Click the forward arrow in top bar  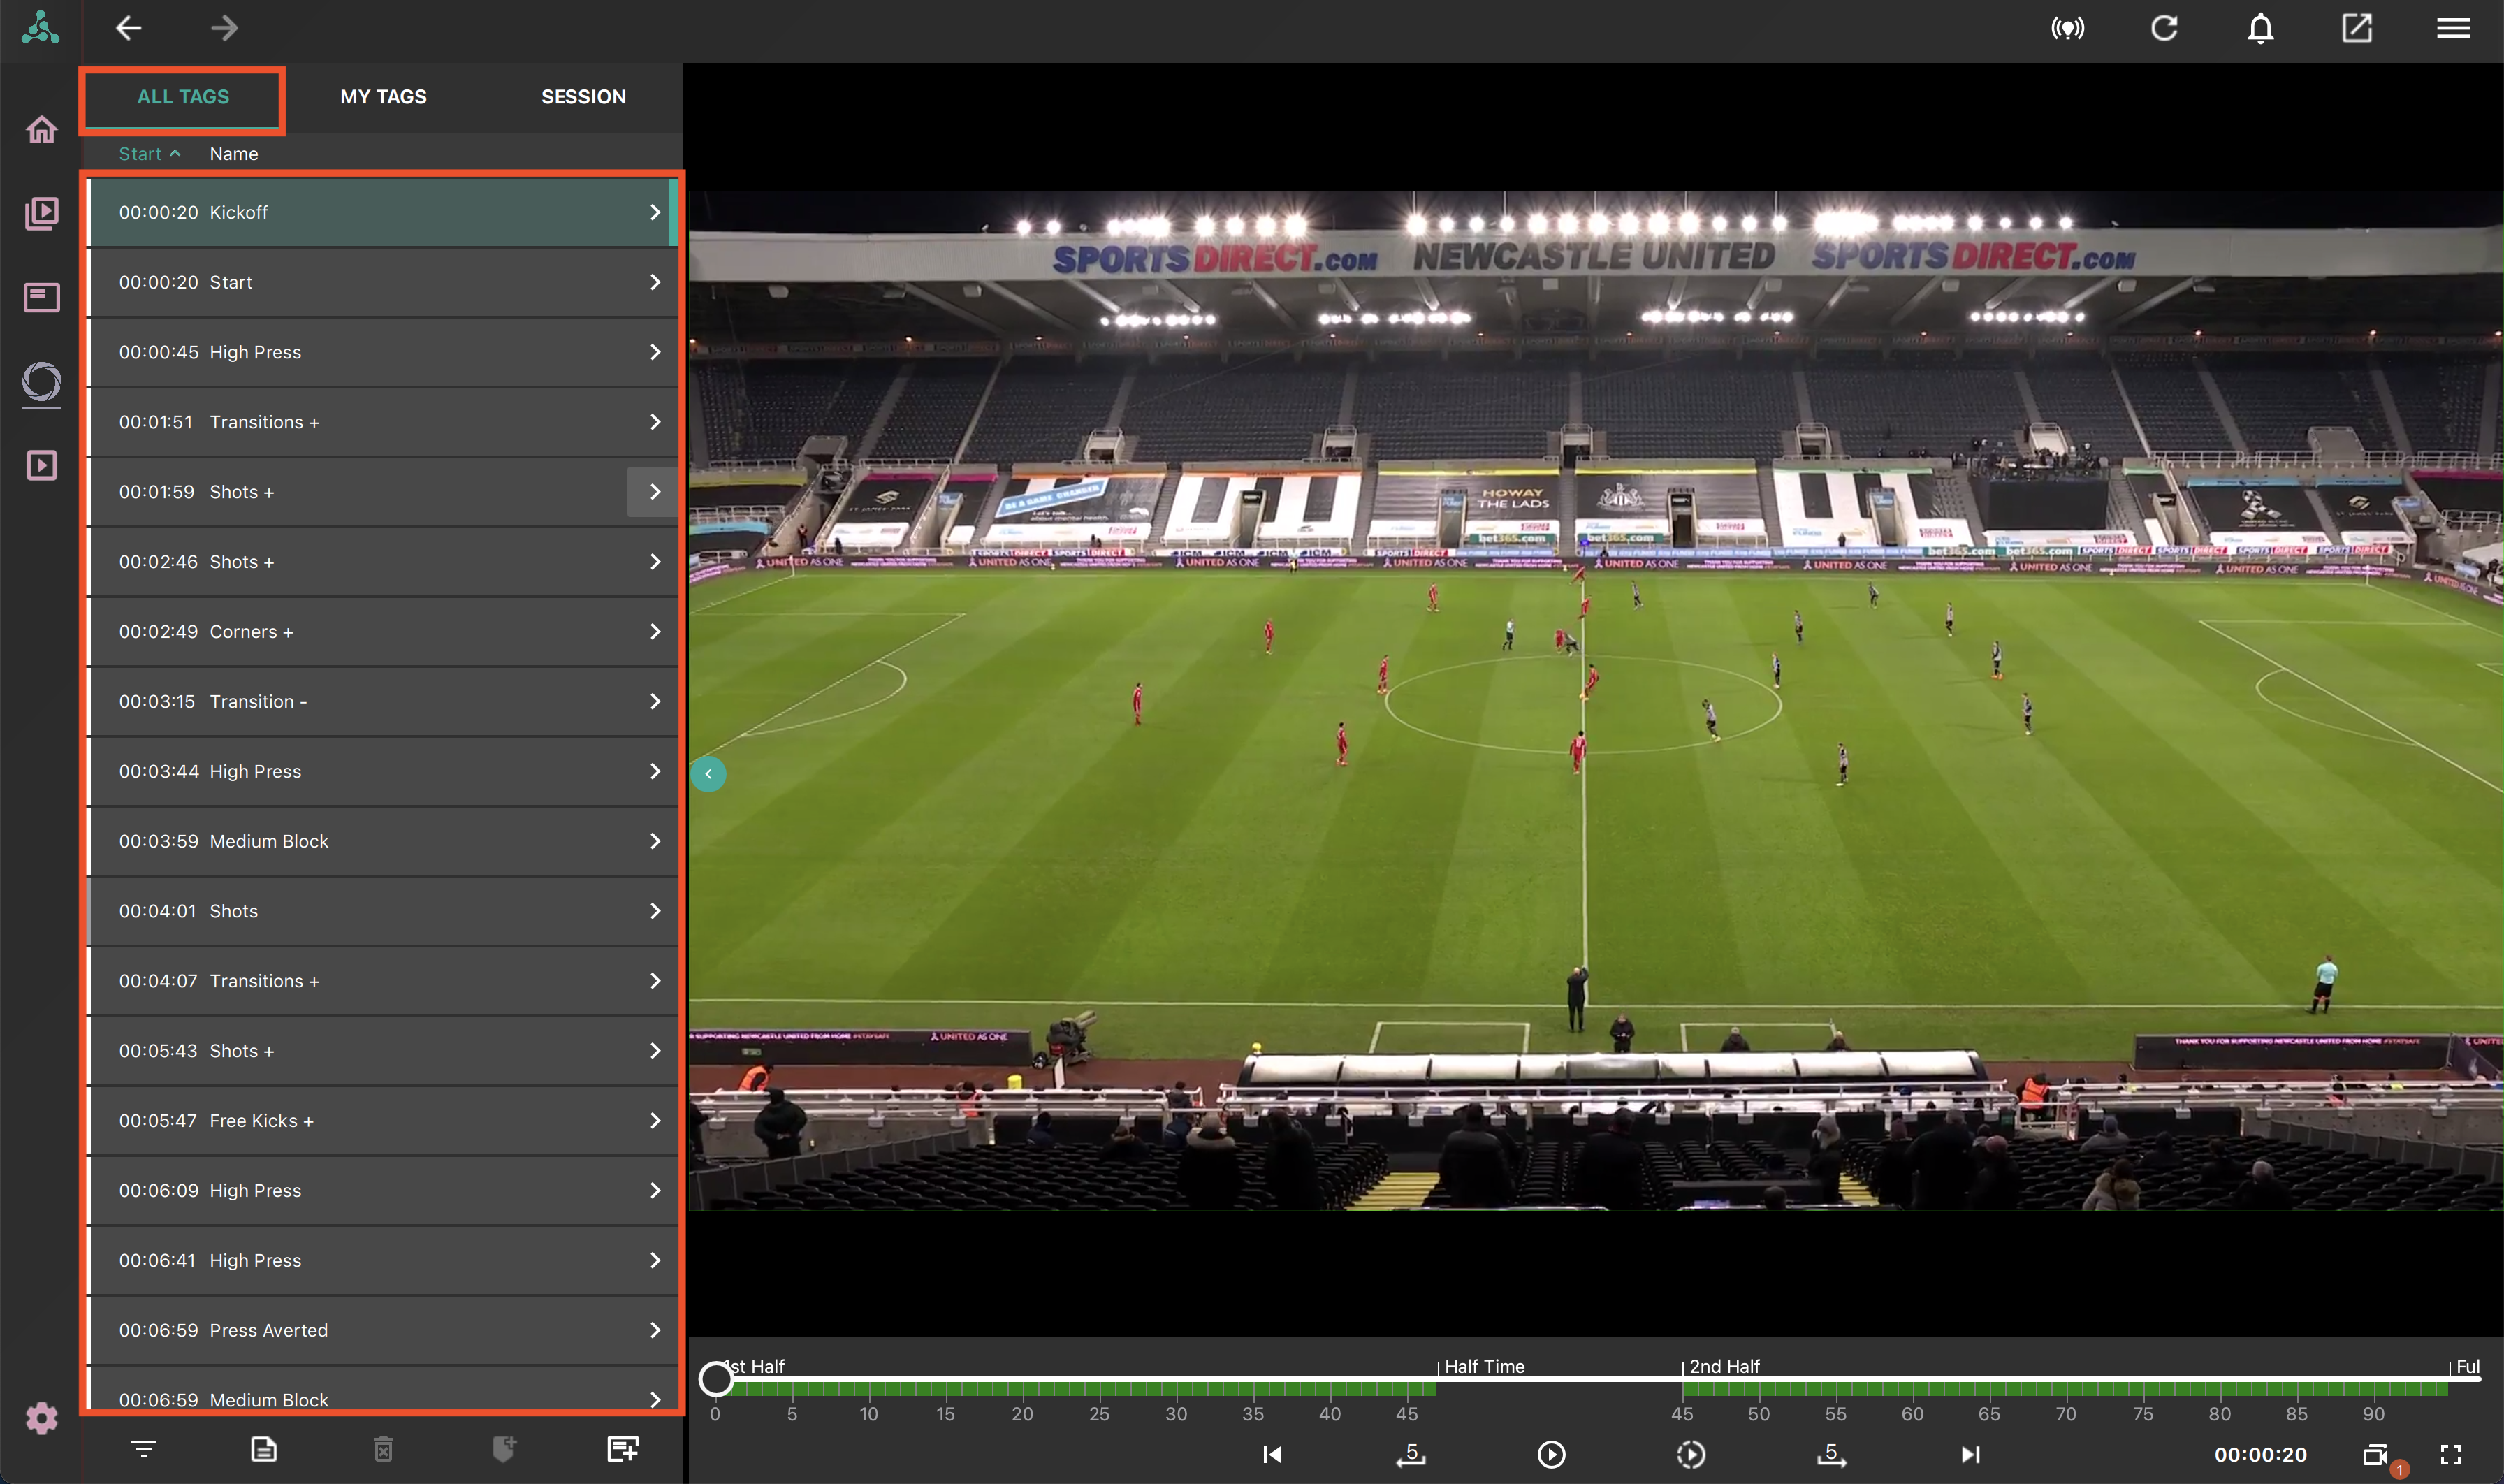224,28
